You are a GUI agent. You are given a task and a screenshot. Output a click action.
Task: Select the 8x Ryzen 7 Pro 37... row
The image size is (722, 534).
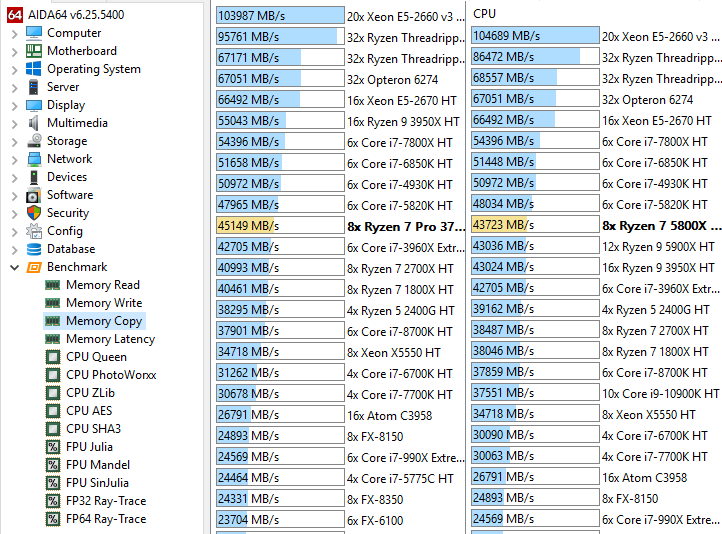point(406,226)
